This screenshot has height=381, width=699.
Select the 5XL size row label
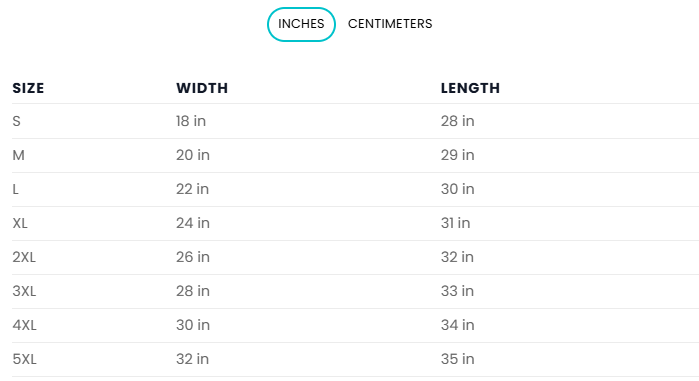[25, 359]
